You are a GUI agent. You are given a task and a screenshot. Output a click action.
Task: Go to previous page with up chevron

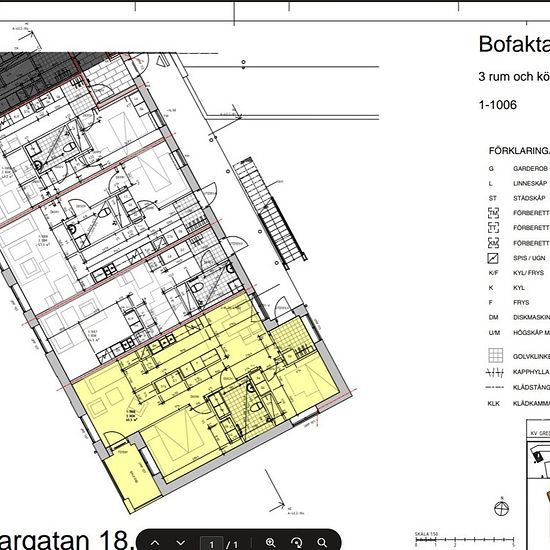point(155,543)
